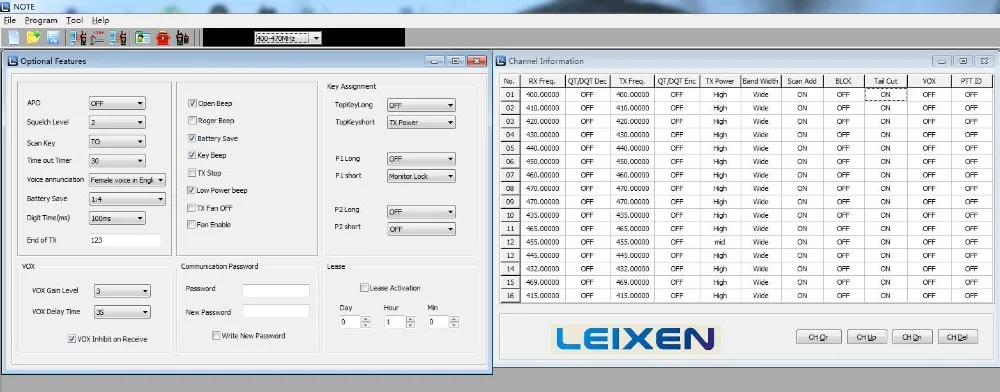Save using the blue floppy disk icon
The width and height of the screenshot is (1000, 392).
[53, 38]
